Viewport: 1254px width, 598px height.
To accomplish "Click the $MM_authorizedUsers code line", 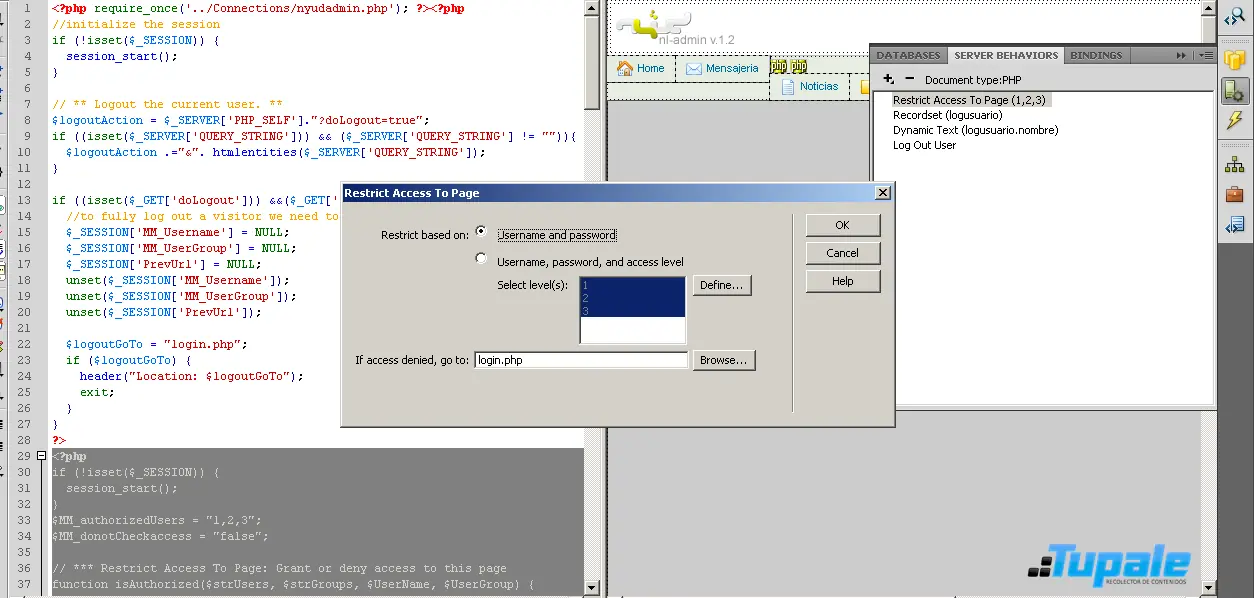I will [x=156, y=520].
